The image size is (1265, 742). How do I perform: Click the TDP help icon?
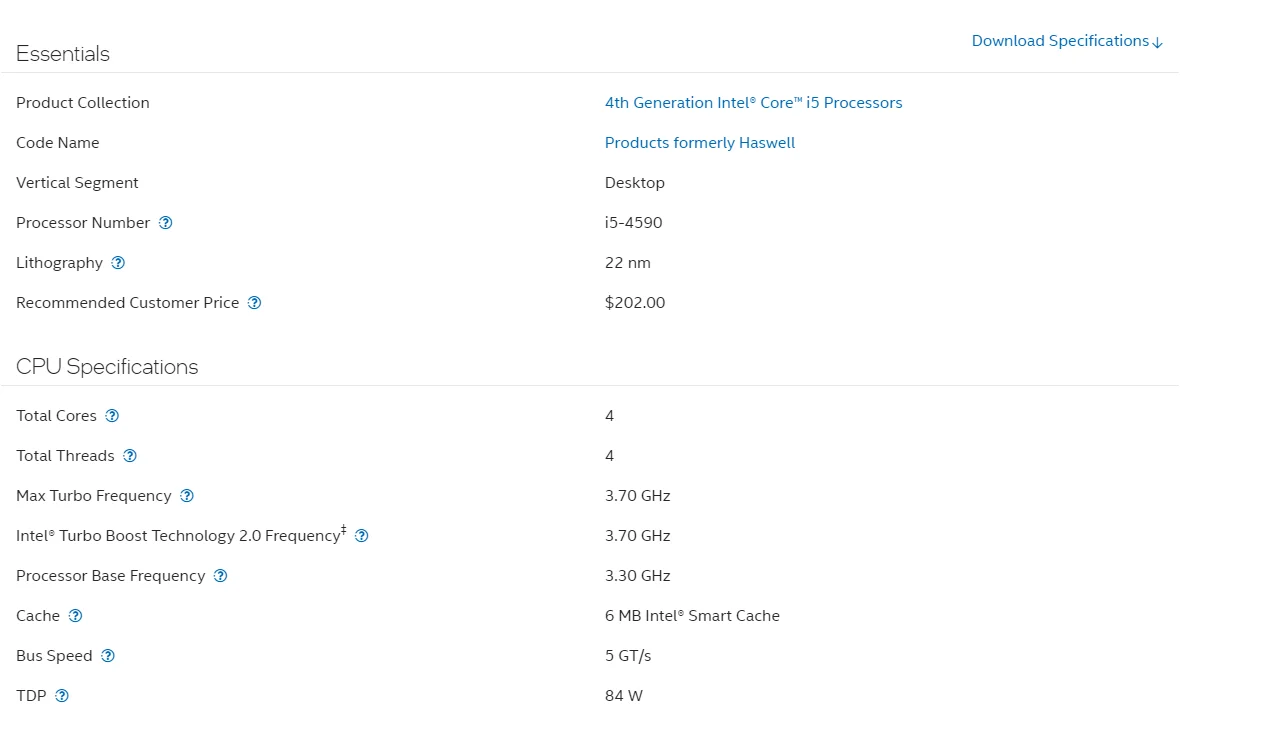tap(62, 696)
